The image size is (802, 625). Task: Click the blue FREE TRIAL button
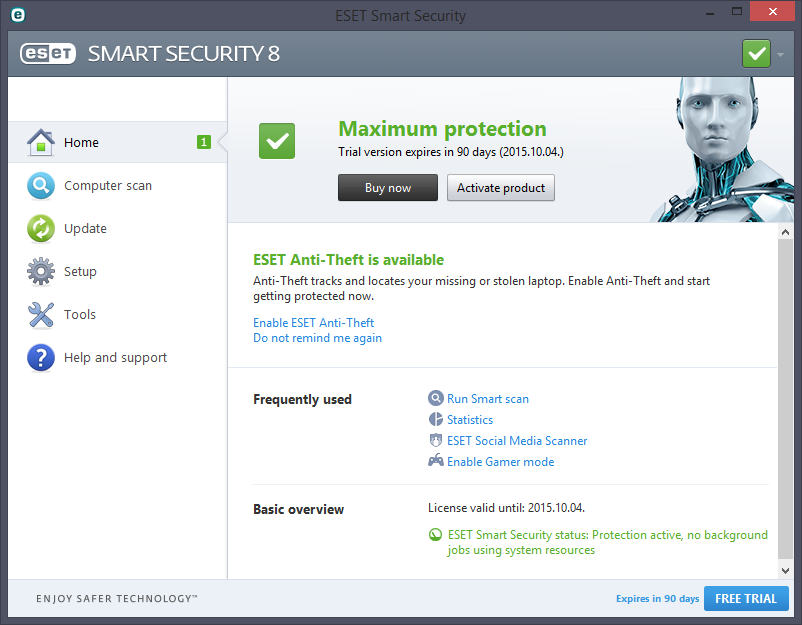[x=745, y=598]
